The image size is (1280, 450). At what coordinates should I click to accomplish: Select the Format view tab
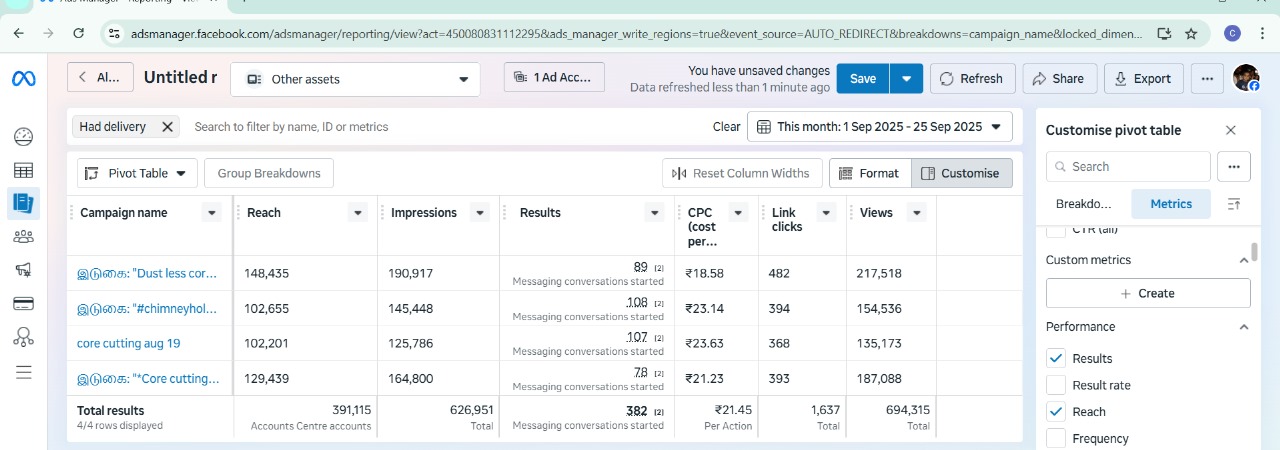coord(869,173)
